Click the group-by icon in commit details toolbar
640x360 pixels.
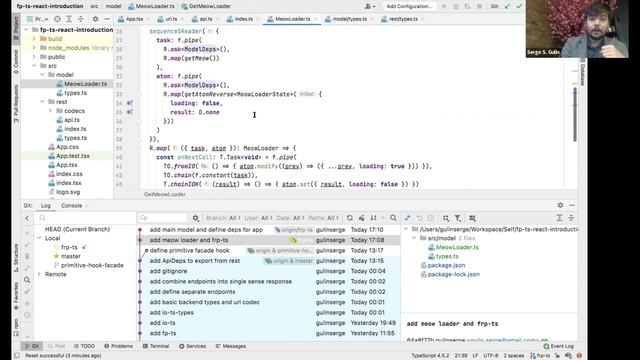[x=446, y=218]
